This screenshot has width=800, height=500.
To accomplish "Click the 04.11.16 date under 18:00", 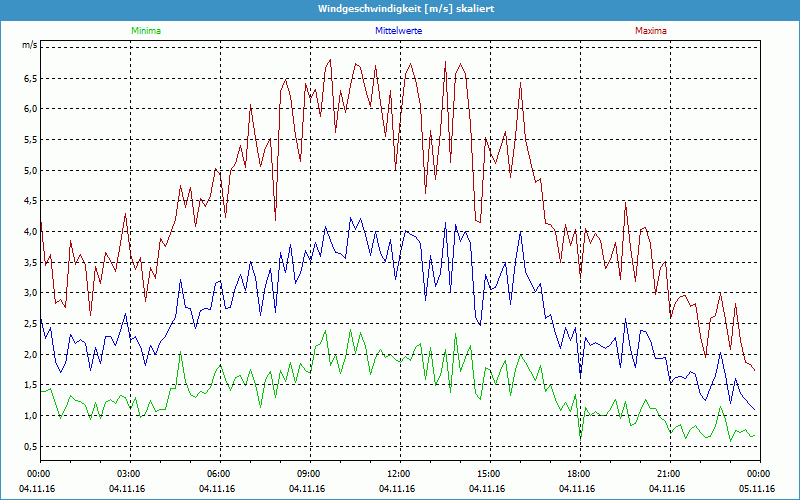I will 577,489.
